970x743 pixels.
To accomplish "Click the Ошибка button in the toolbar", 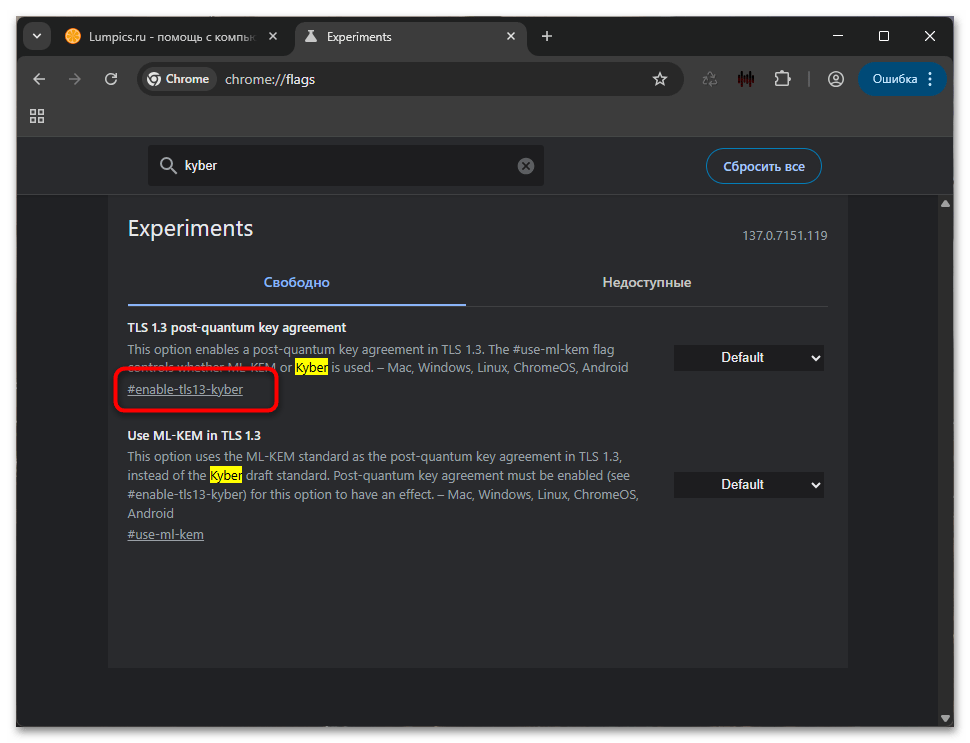I will click(x=893, y=79).
